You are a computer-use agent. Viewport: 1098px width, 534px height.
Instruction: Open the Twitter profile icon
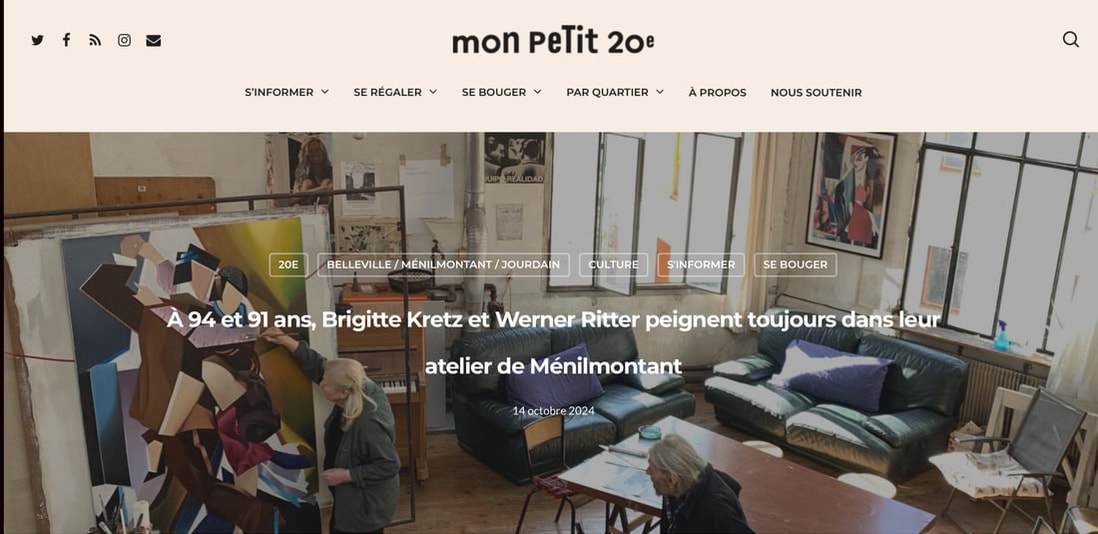pos(37,41)
